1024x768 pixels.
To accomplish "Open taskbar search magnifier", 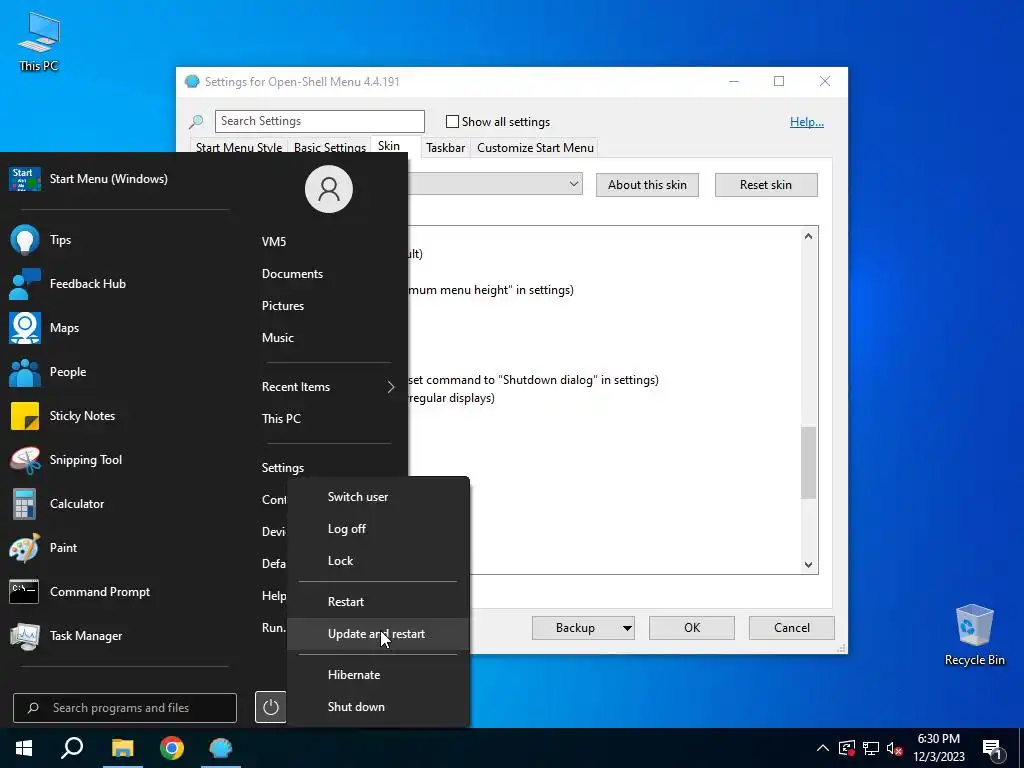I will point(72,748).
